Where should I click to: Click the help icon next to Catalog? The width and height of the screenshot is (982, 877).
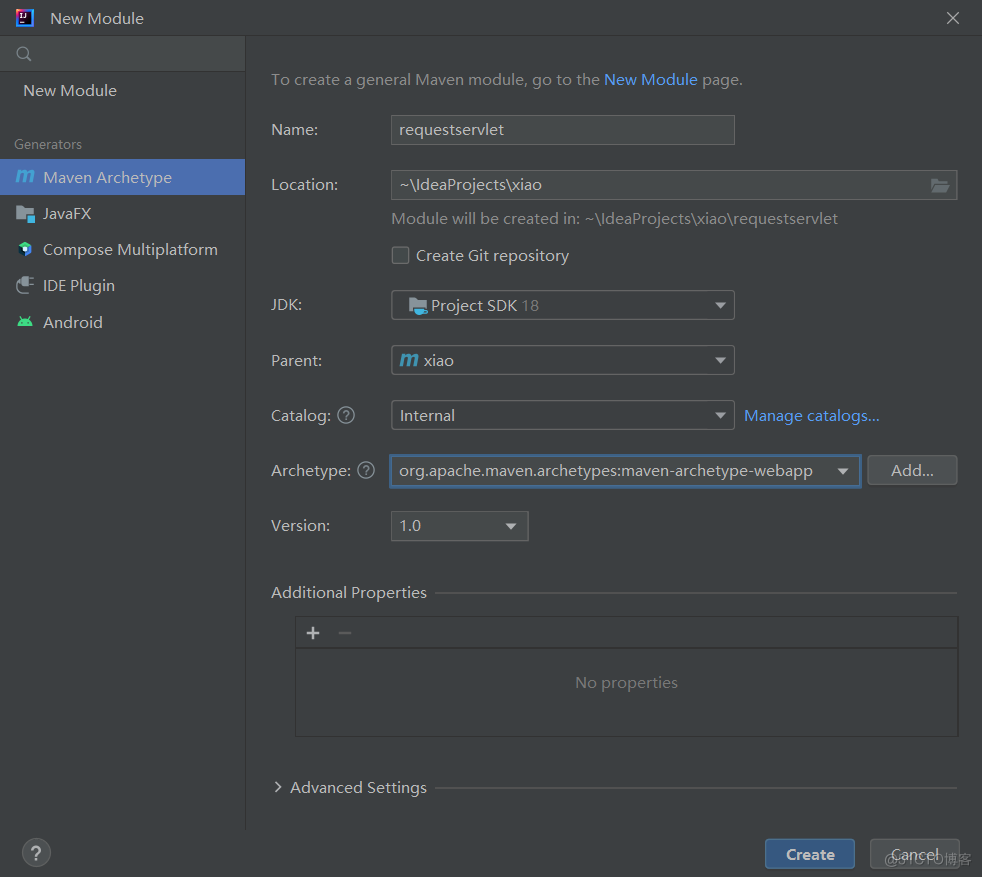pyautogui.click(x=346, y=415)
